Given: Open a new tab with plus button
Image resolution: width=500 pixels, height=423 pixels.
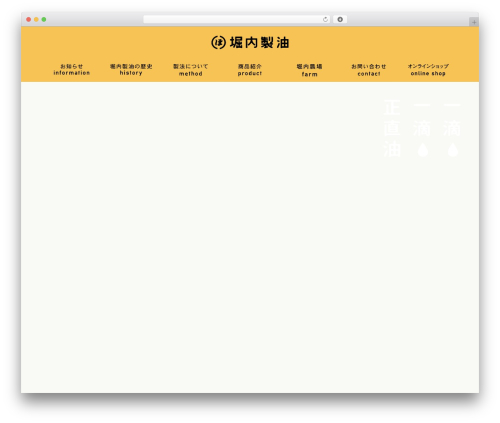Looking at the screenshot, I should coord(474,22).
